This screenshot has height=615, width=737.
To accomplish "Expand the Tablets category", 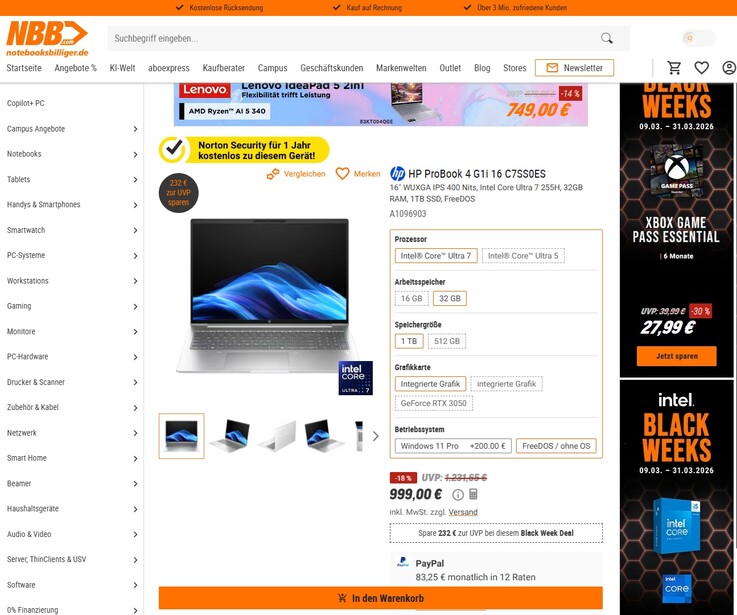I will click(x=135, y=180).
